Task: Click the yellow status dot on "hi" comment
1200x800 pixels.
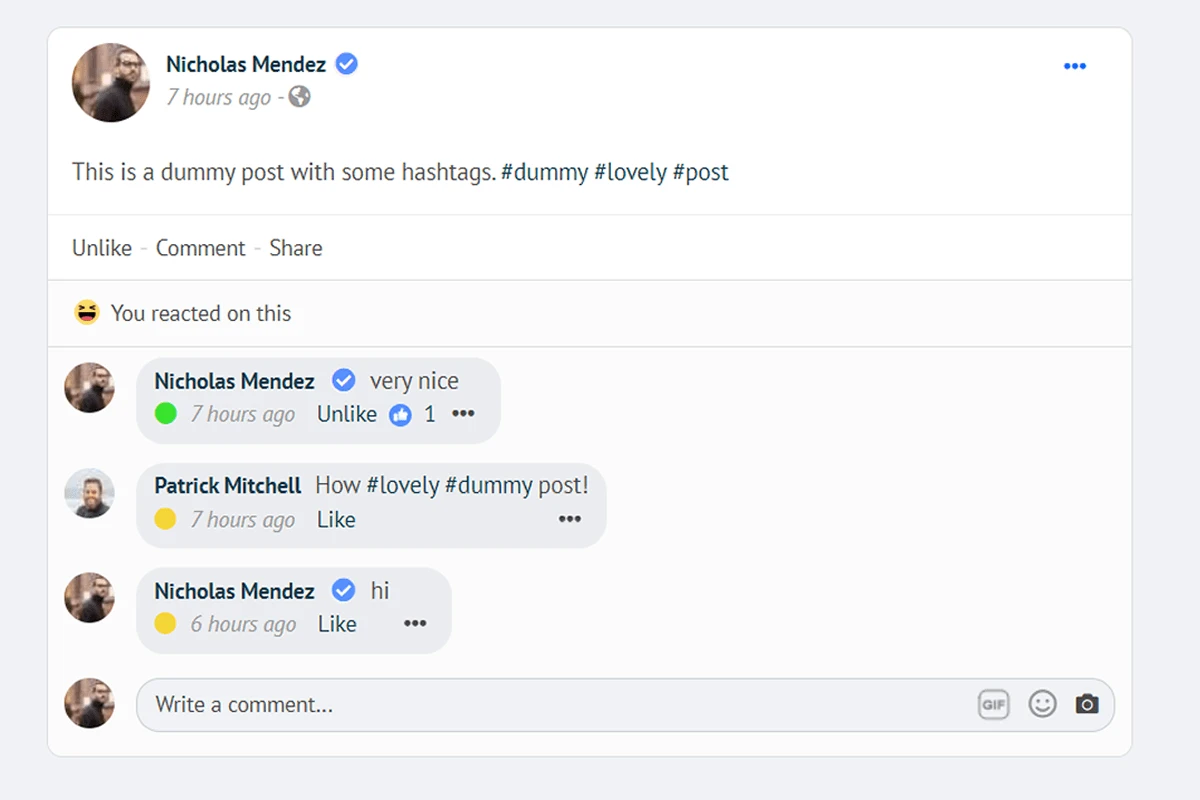Action: click(x=166, y=624)
